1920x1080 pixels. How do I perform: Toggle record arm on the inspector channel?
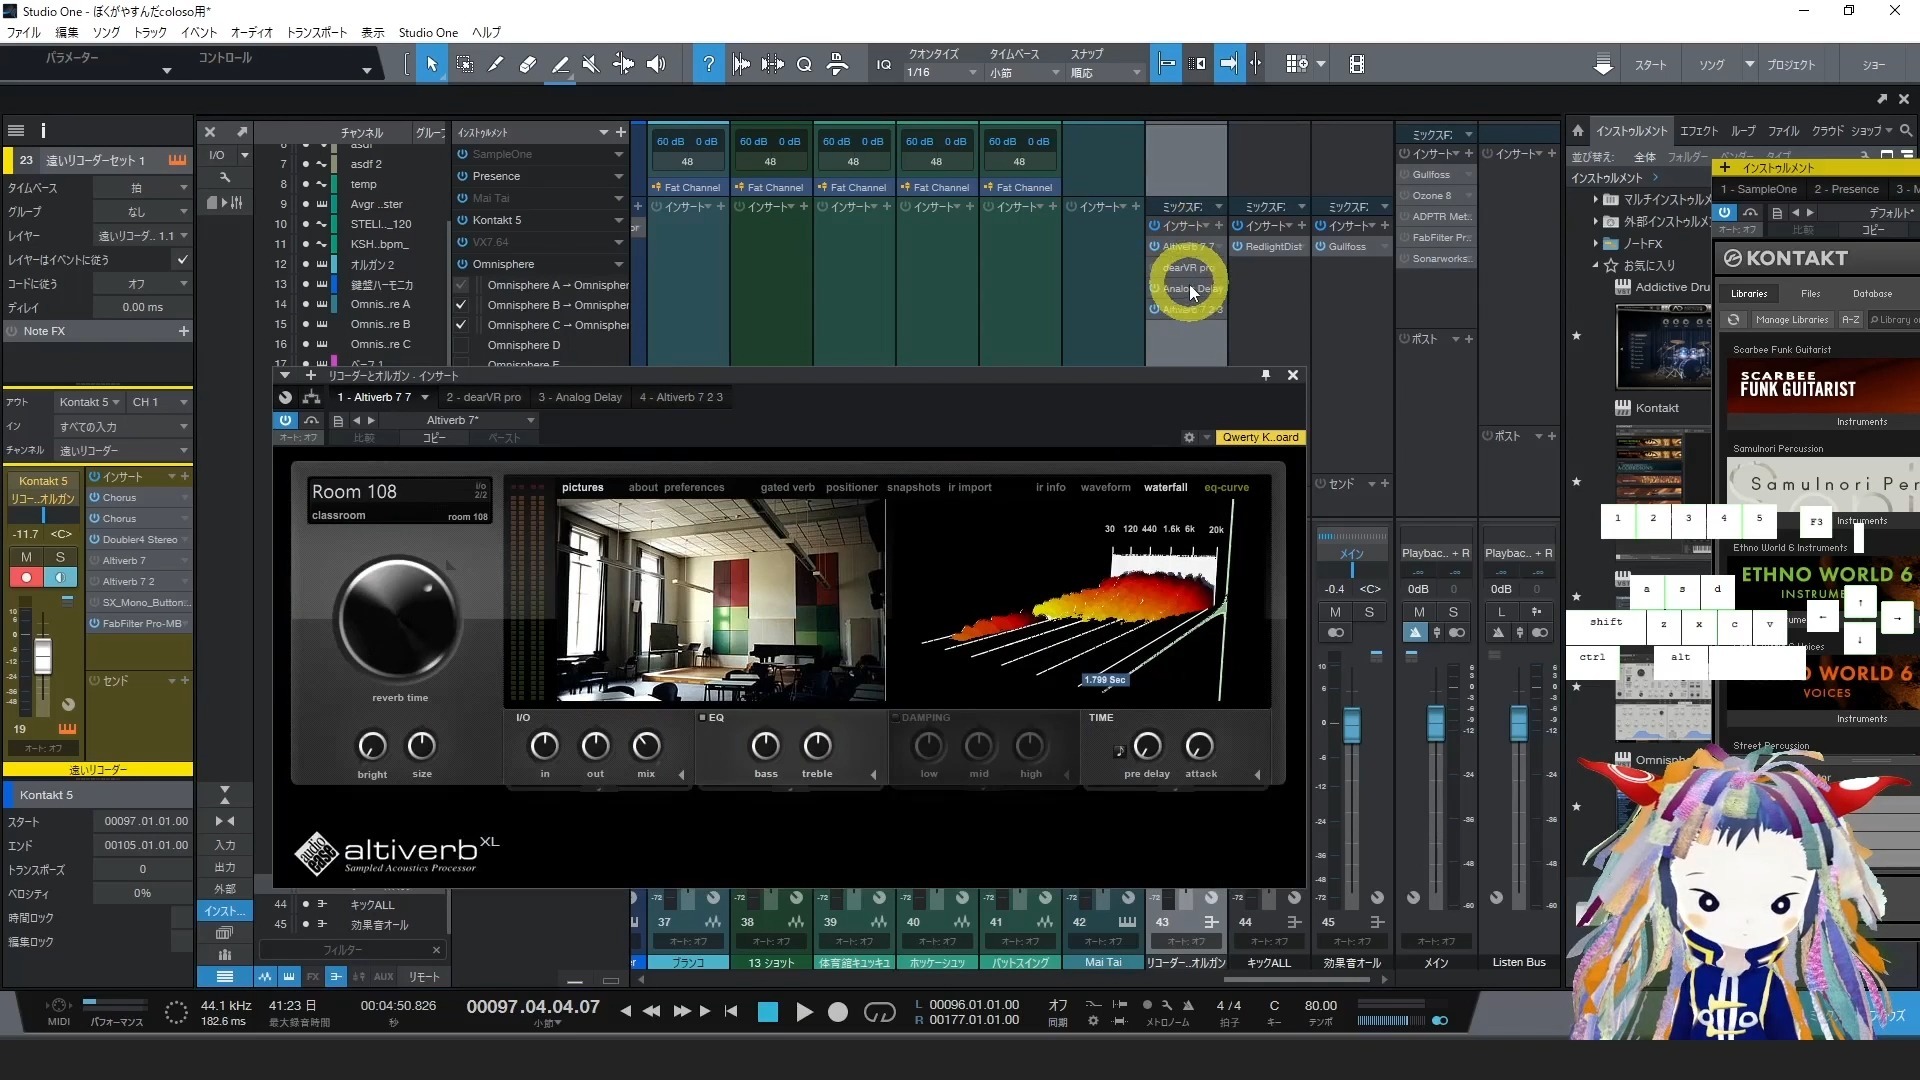pos(26,577)
